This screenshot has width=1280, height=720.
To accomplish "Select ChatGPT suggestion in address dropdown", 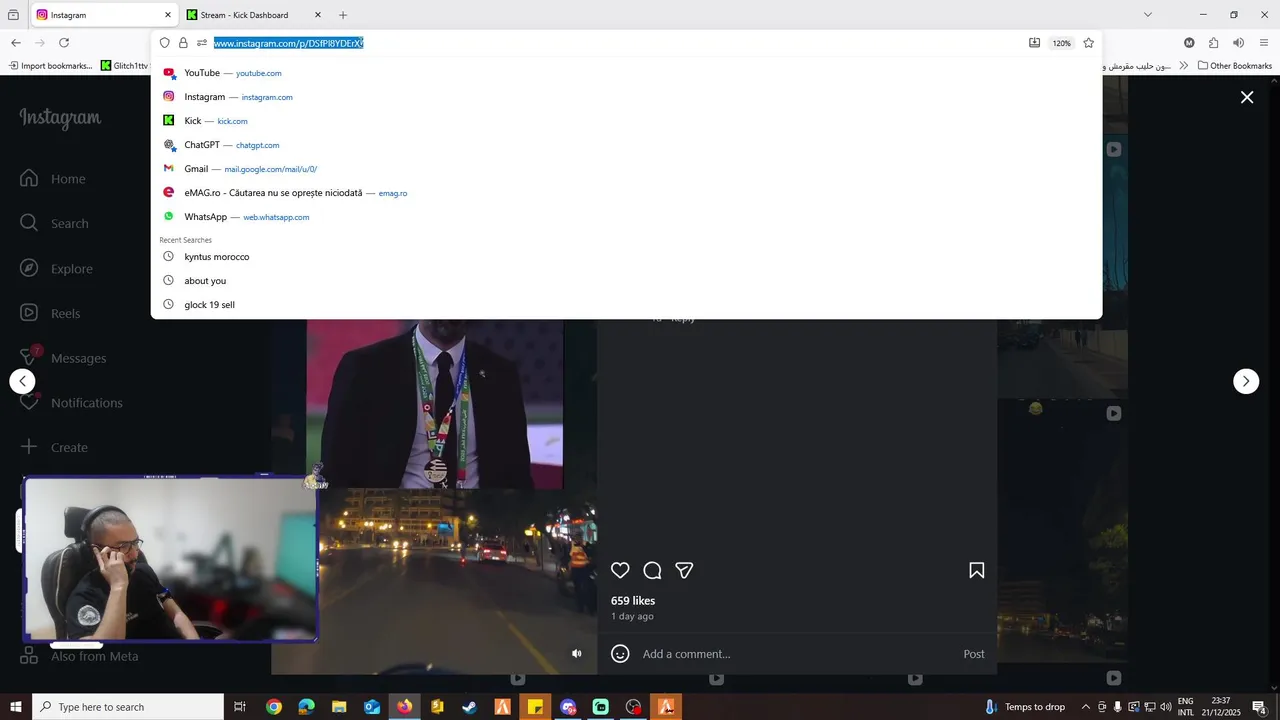I will [x=626, y=145].
